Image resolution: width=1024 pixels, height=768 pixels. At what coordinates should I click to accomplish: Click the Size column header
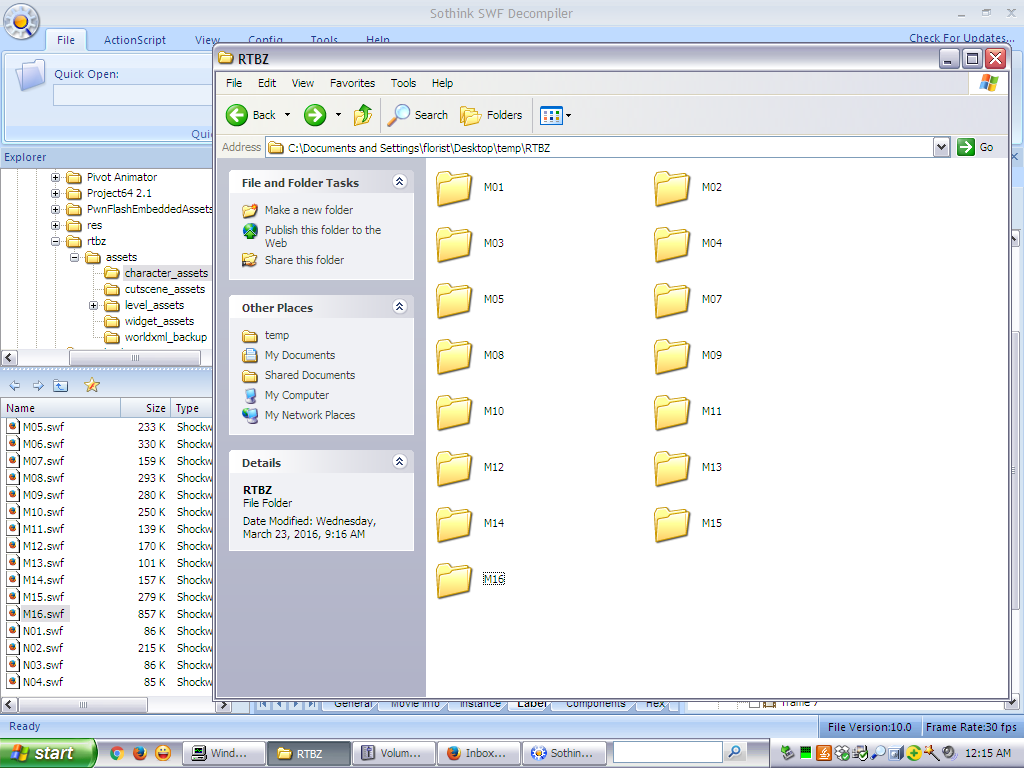coord(146,408)
